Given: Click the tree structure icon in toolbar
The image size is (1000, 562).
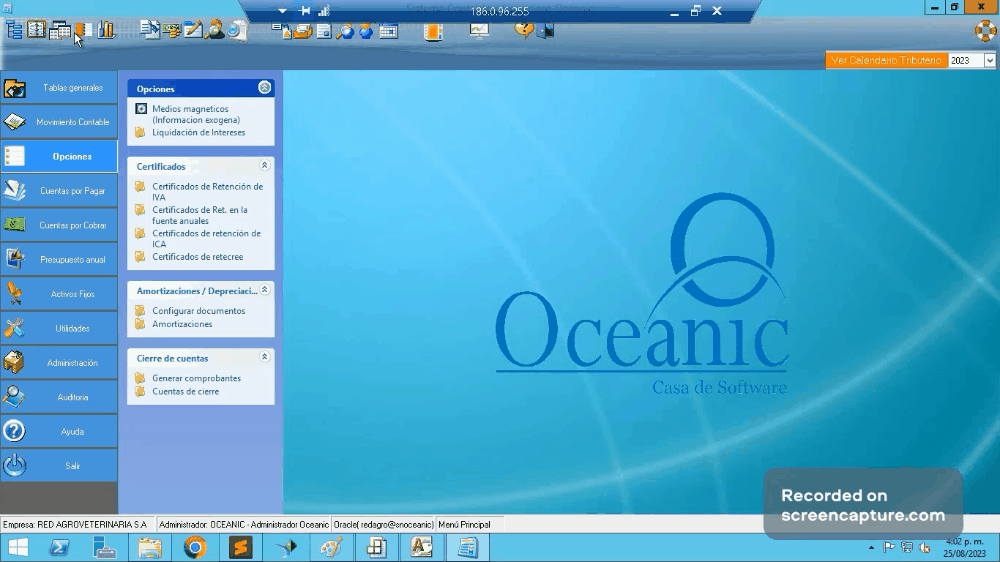Looking at the screenshot, I should click(x=14, y=30).
